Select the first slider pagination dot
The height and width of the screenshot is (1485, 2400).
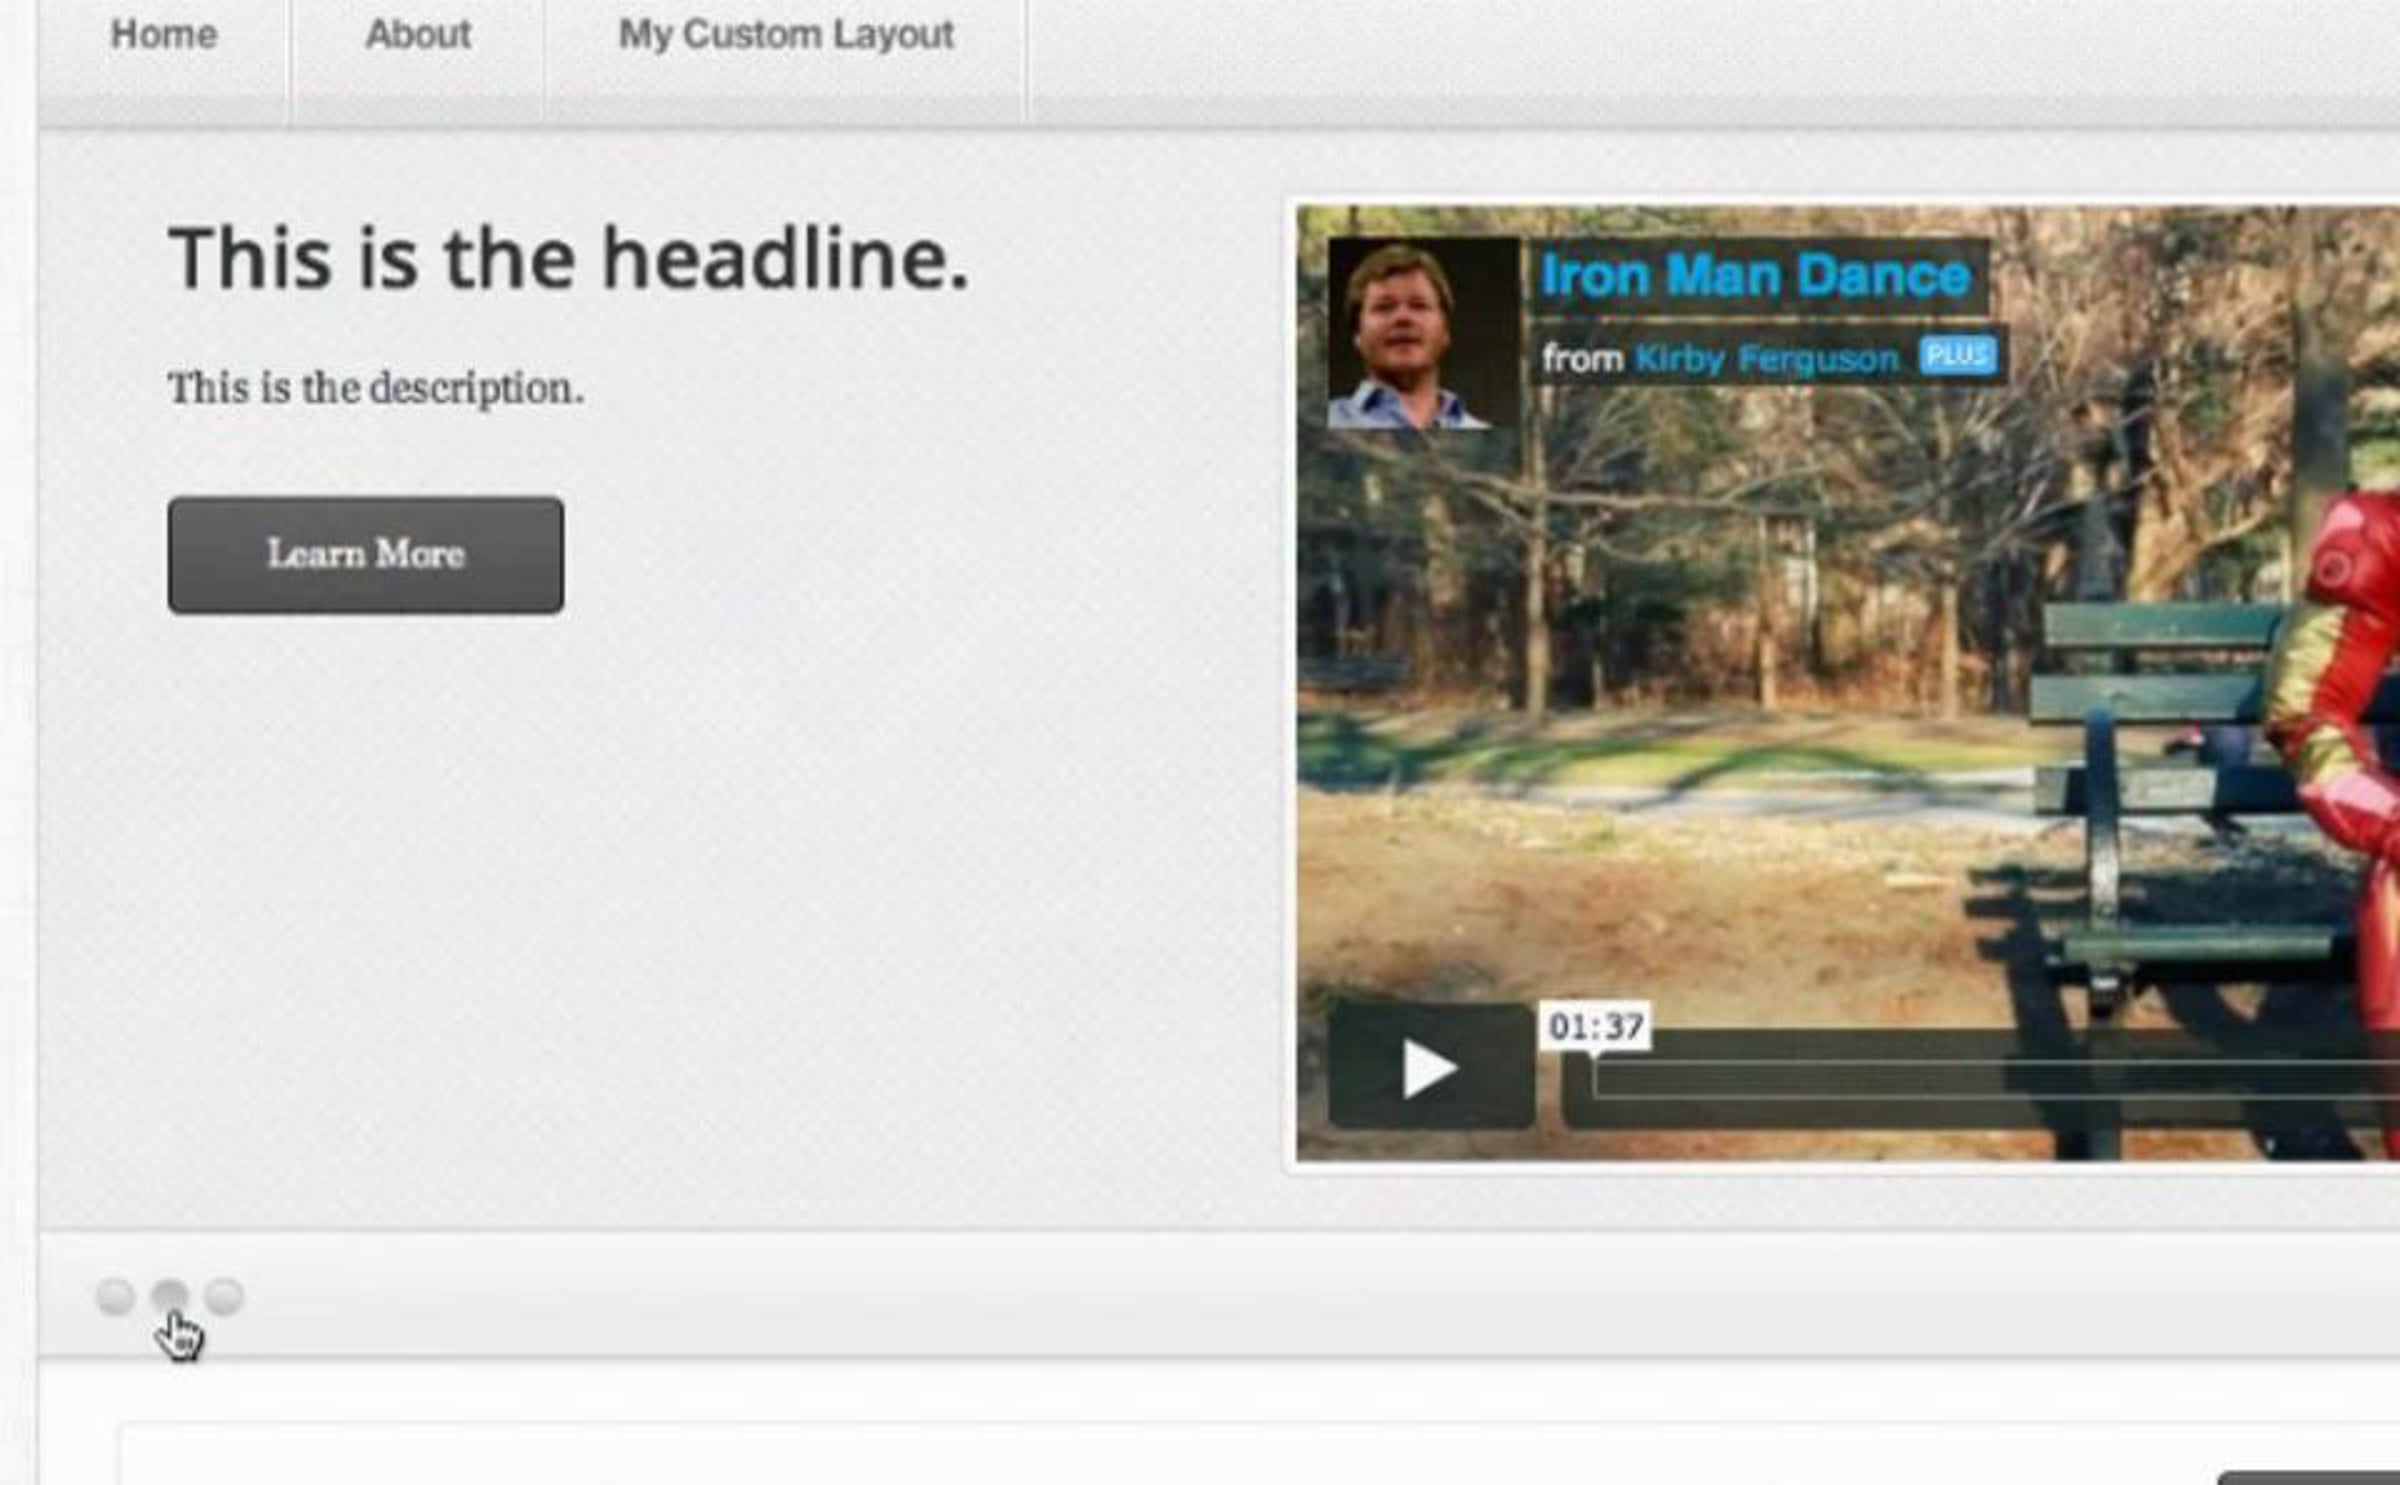pos(115,1297)
